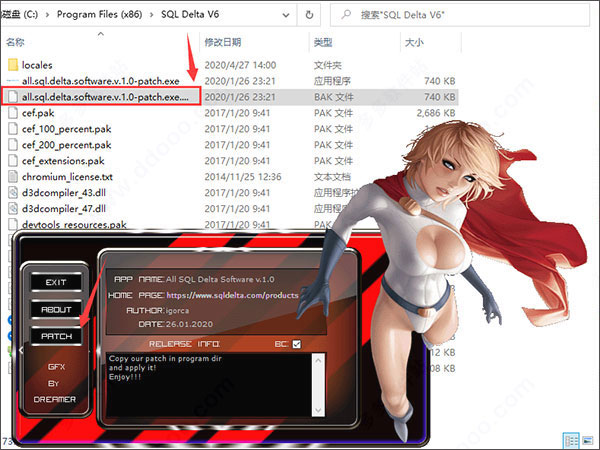Switch to details view layout icon
The image size is (600, 450).
coord(571,440)
